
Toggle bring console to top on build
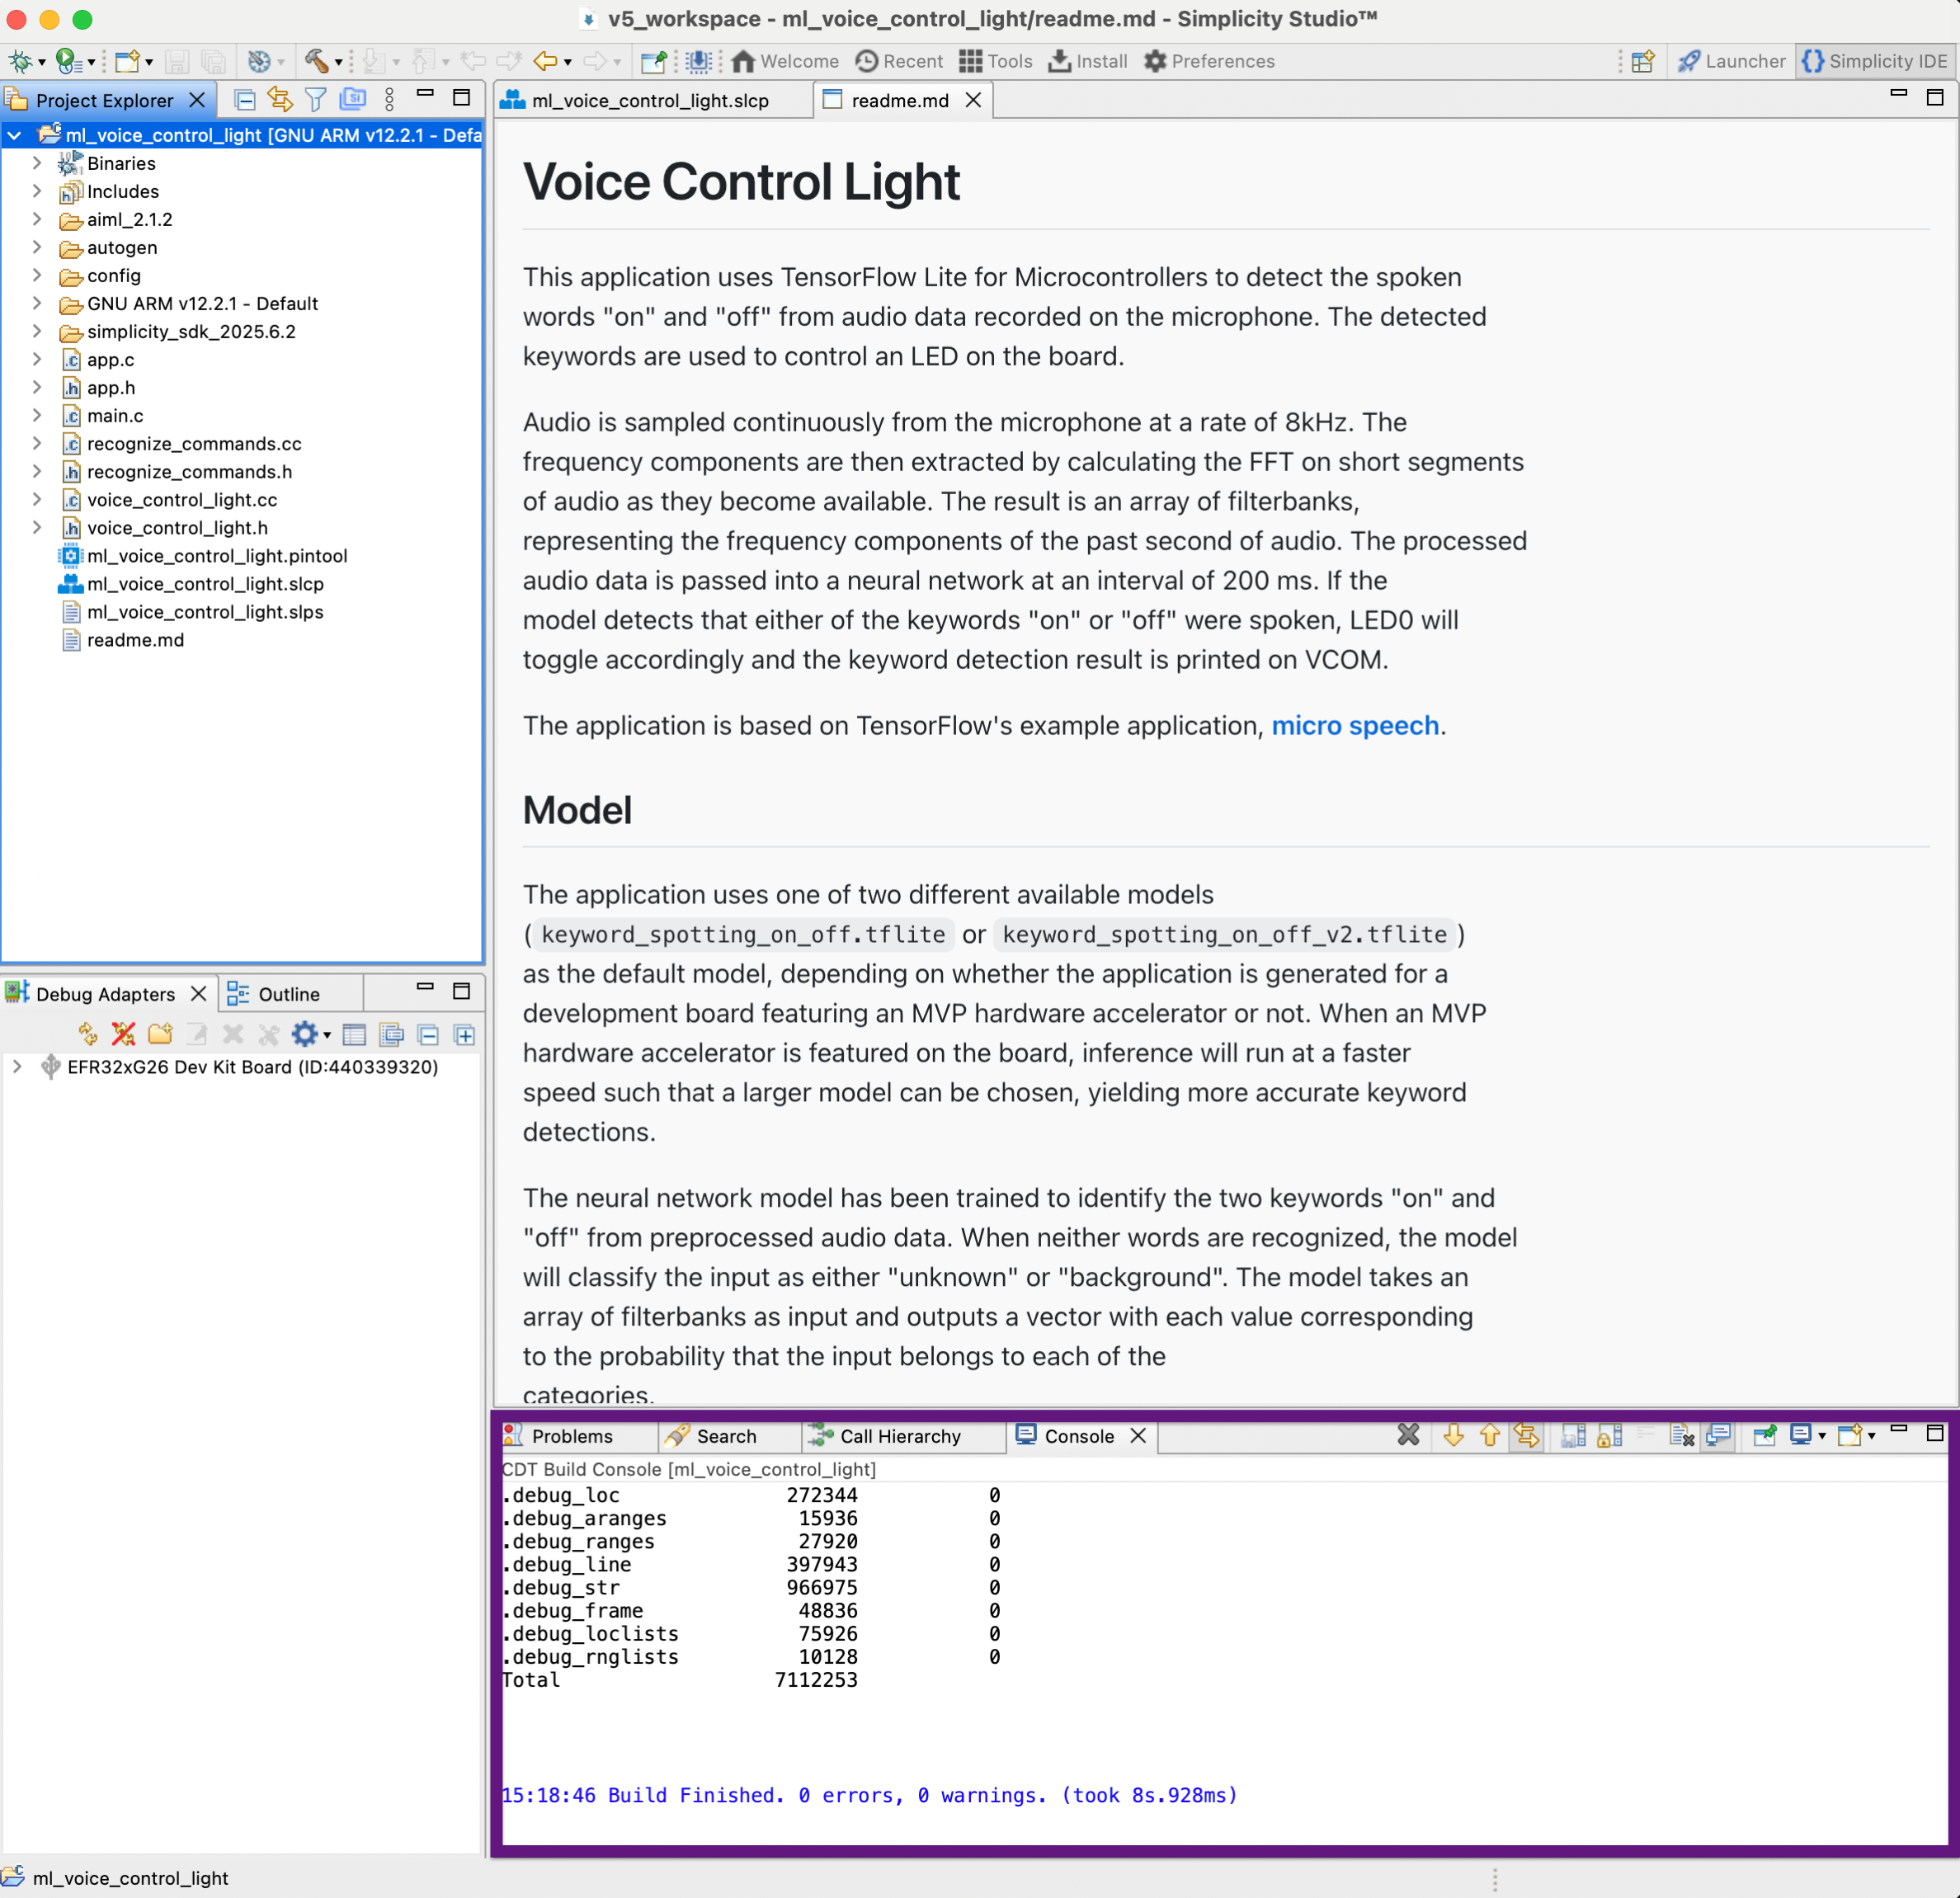click(x=1719, y=1436)
